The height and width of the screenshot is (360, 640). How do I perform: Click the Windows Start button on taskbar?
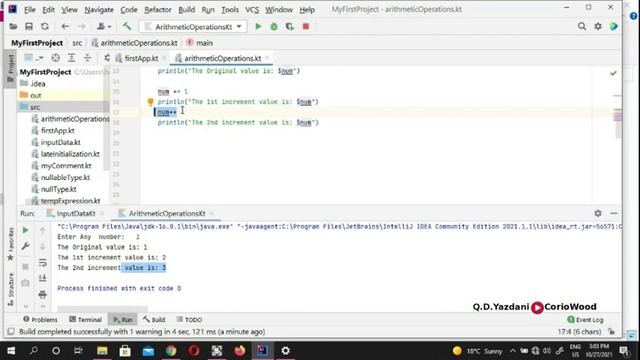tap(11, 351)
